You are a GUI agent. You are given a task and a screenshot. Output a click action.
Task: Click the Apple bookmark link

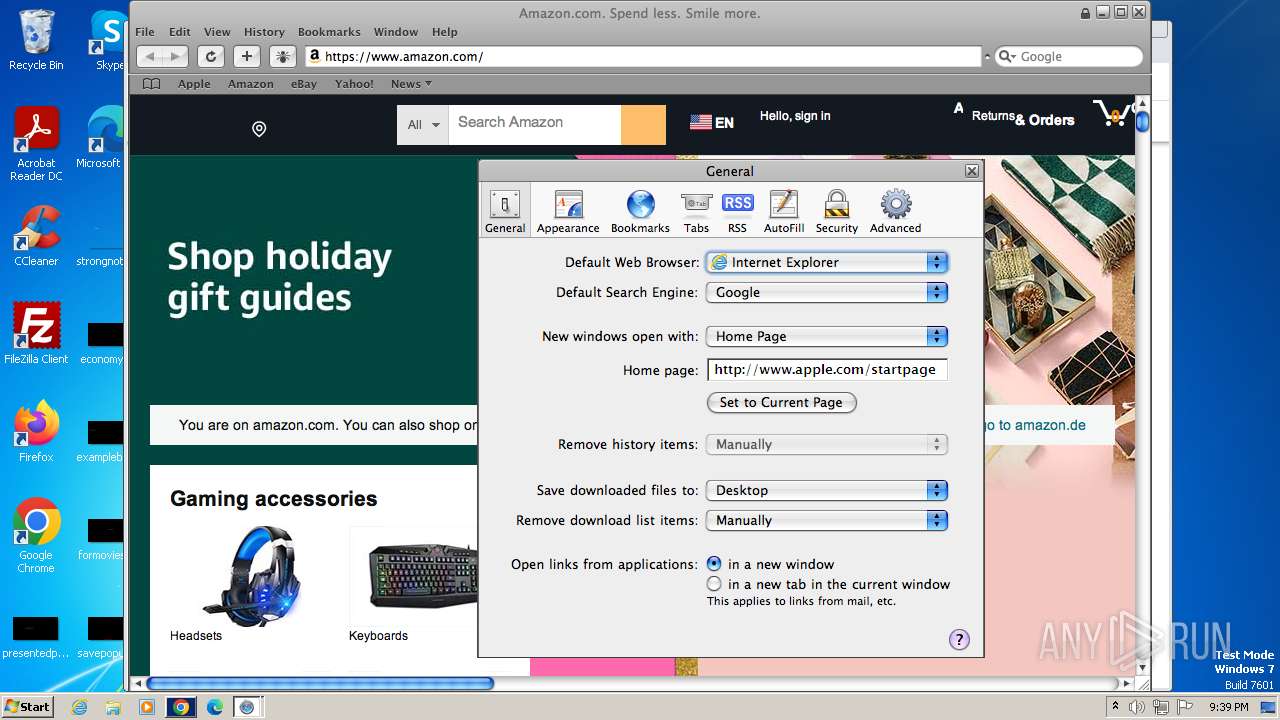click(194, 84)
